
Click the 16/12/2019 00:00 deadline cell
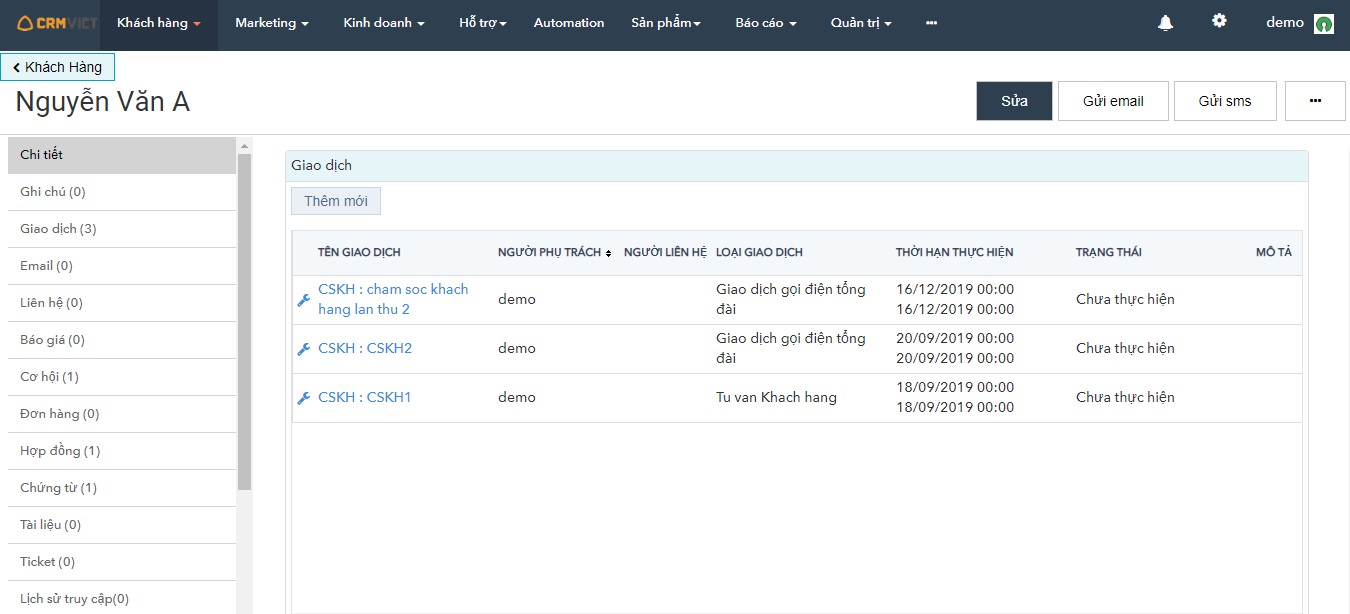[x=955, y=299]
